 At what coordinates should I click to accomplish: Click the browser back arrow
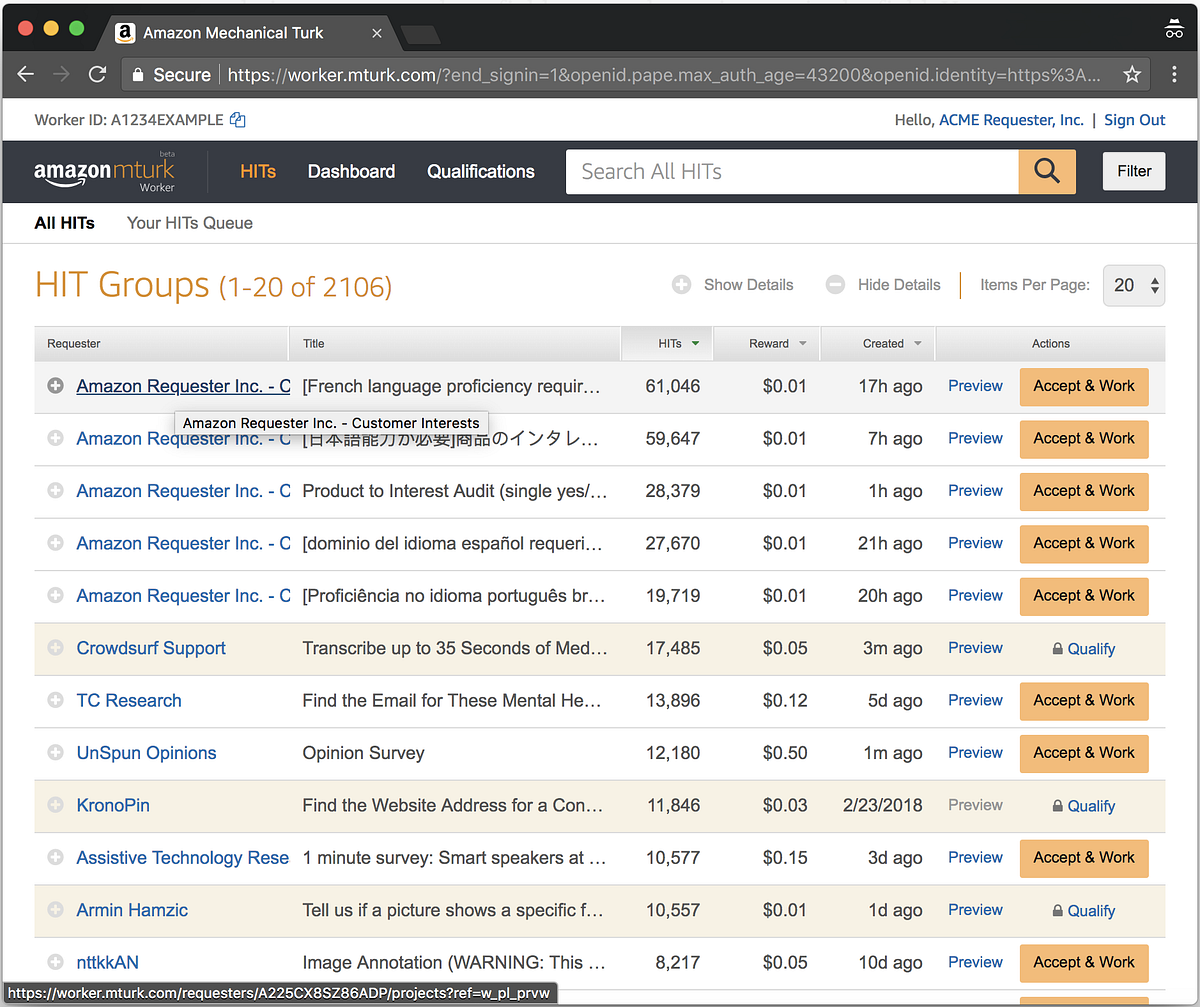coord(25,74)
